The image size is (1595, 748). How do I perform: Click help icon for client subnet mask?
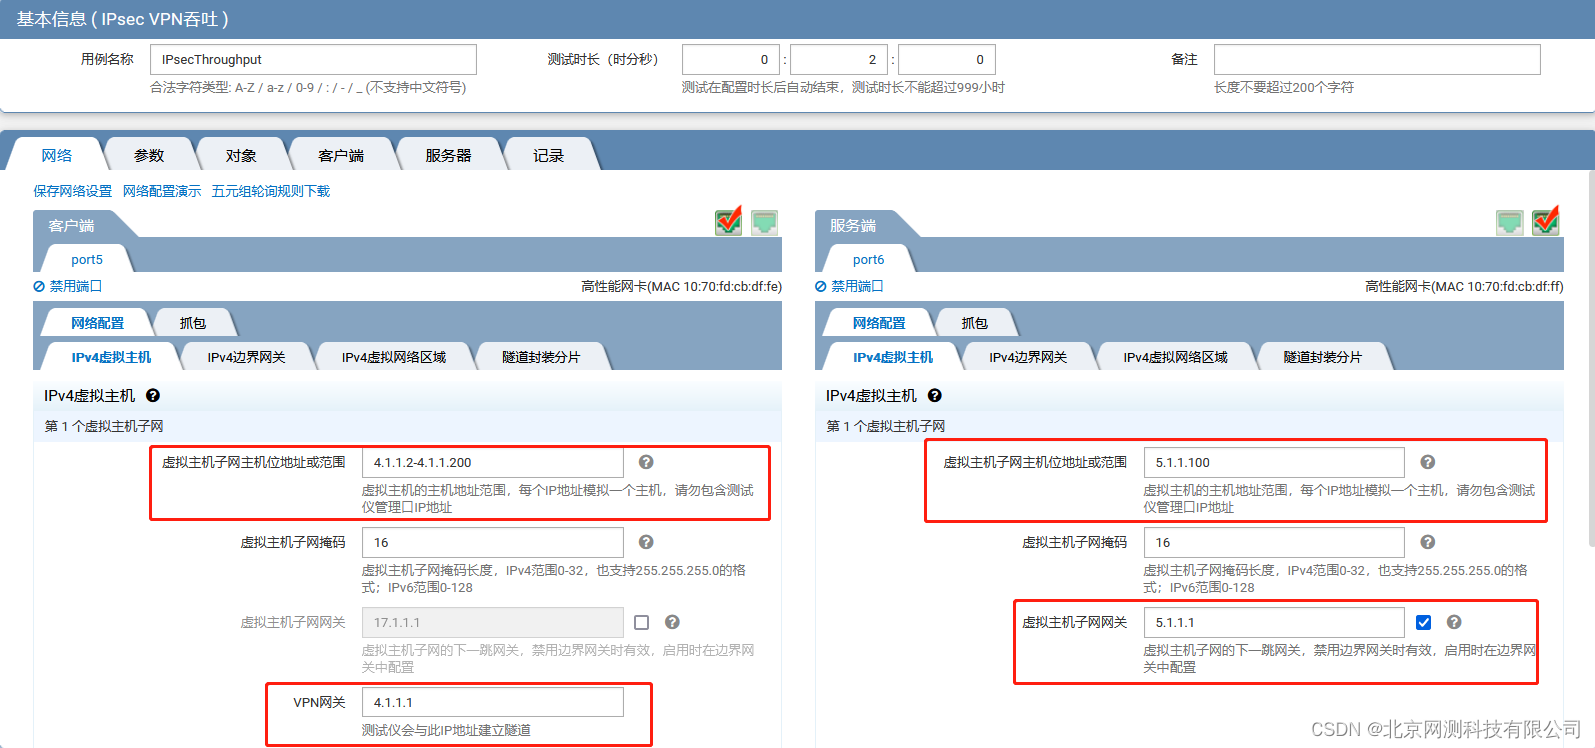click(646, 542)
